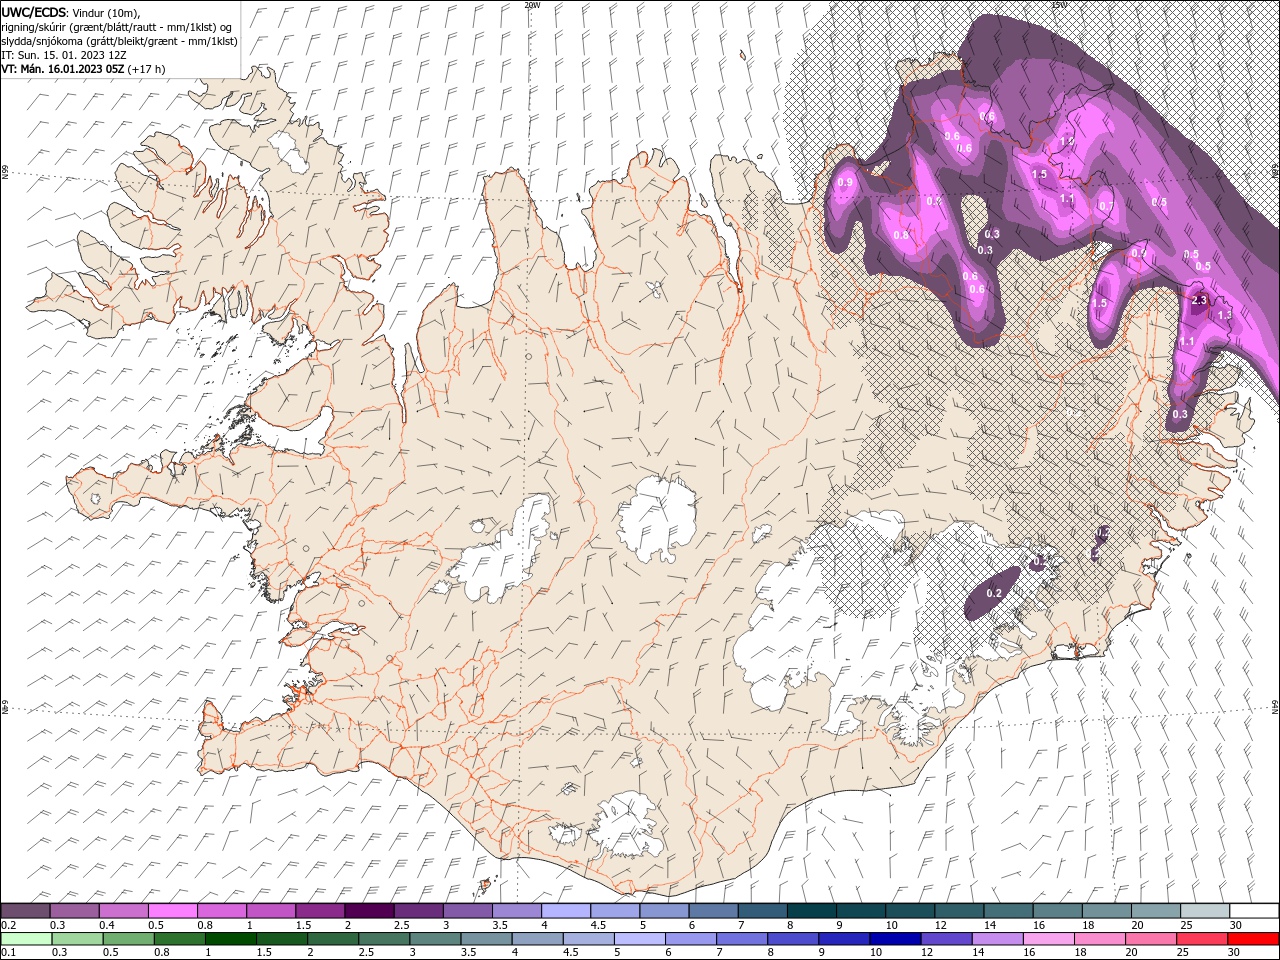Image resolution: width=1280 pixels, height=960 pixels.
Task: Click the 1.3 snowfall value on the map
Action: (1225, 314)
